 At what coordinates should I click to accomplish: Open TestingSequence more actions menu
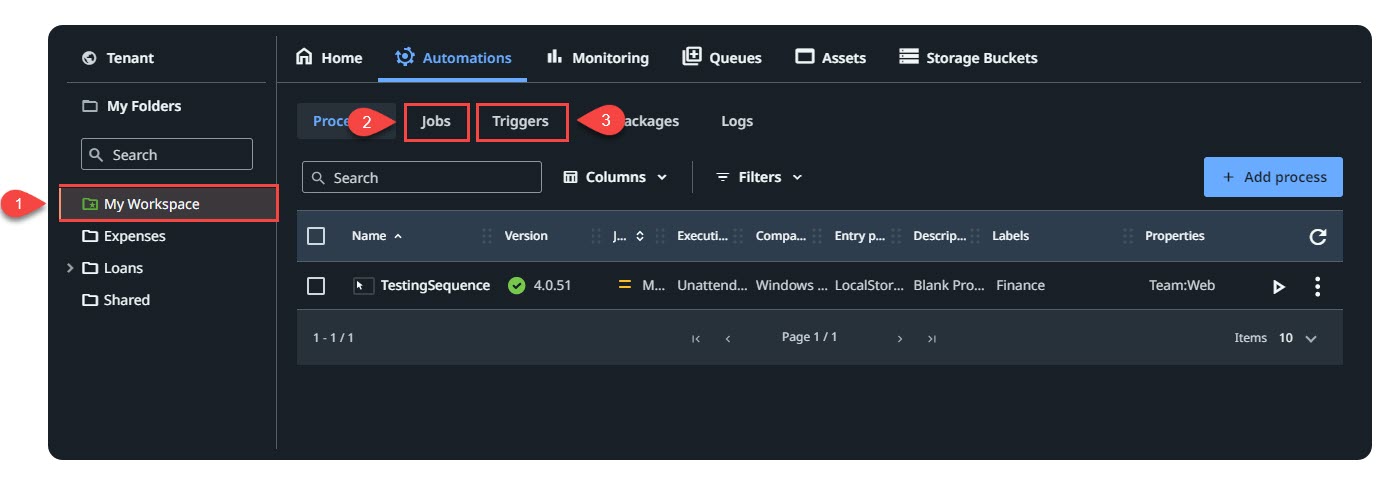[x=1317, y=287]
